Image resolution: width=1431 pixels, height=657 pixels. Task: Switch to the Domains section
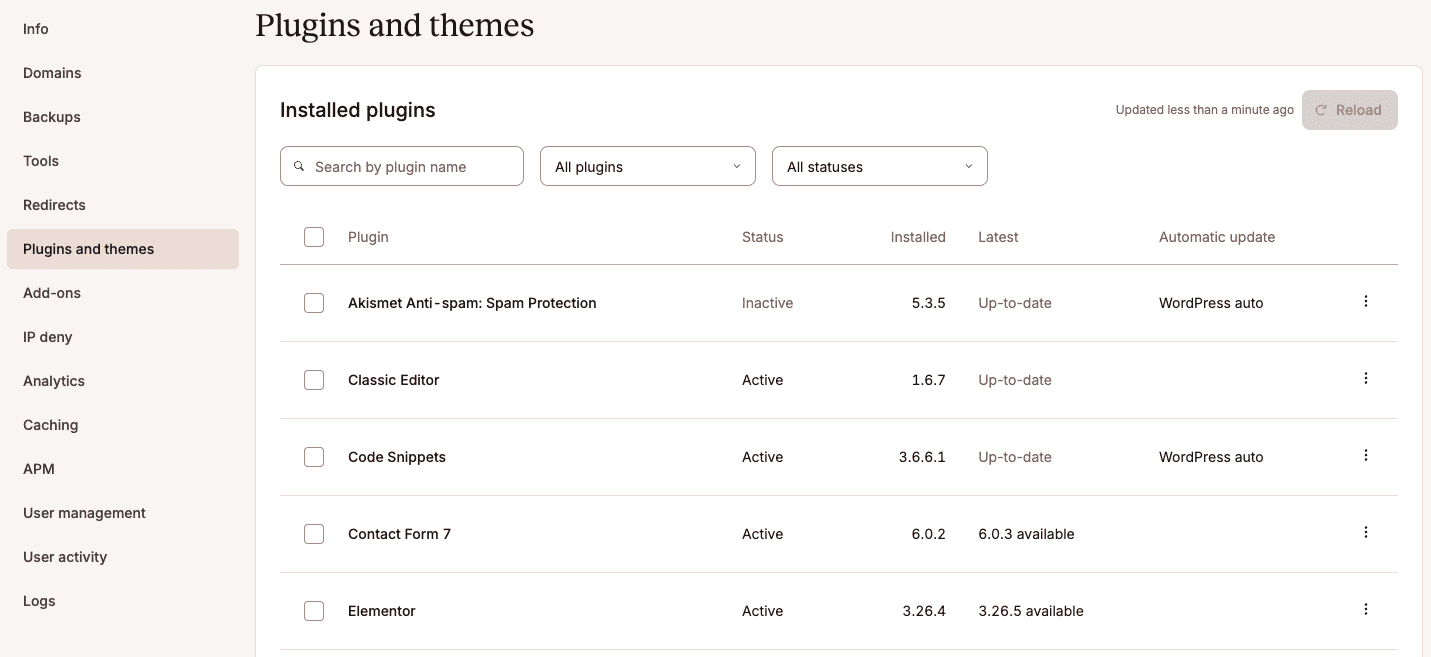[52, 73]
